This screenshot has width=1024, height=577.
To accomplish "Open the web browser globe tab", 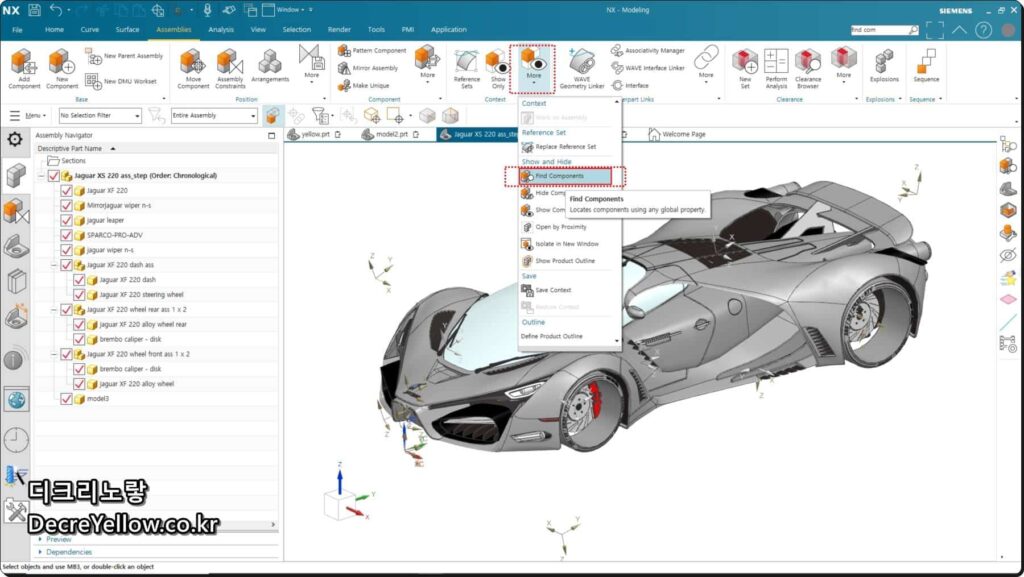I will pos(16,399).
